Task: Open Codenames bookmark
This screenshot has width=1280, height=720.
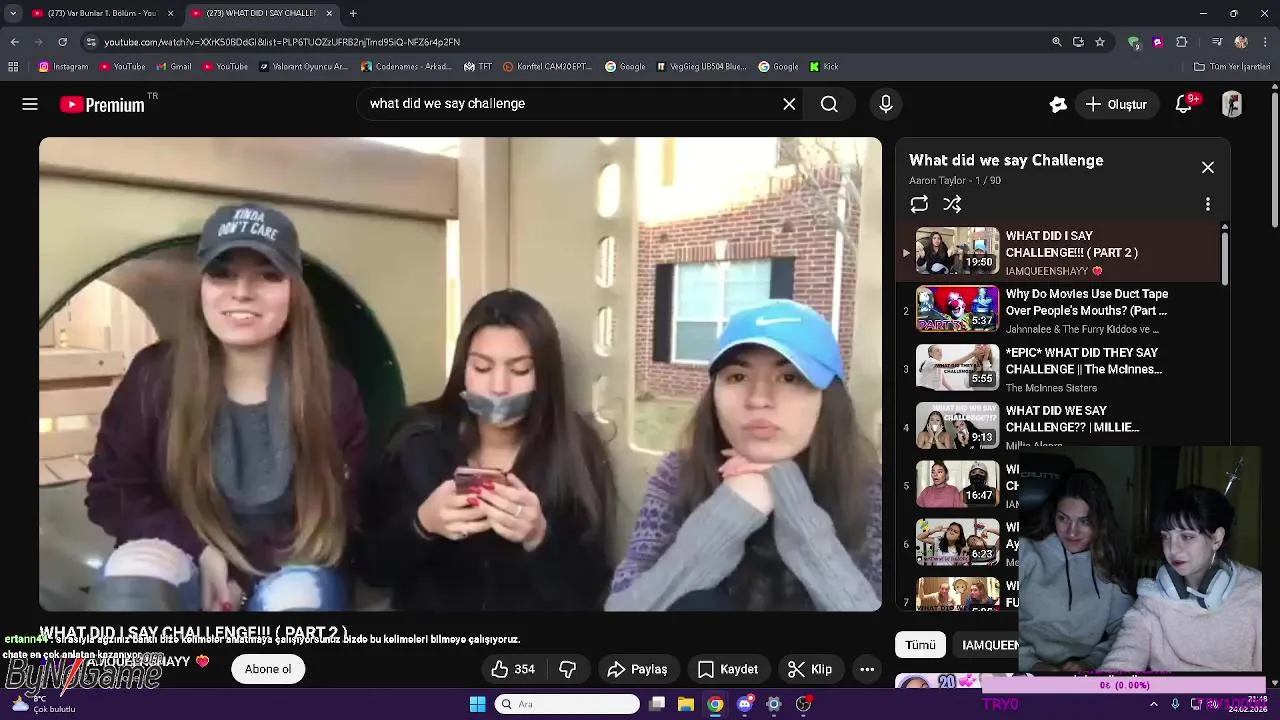Action: [x=407, y=67]
